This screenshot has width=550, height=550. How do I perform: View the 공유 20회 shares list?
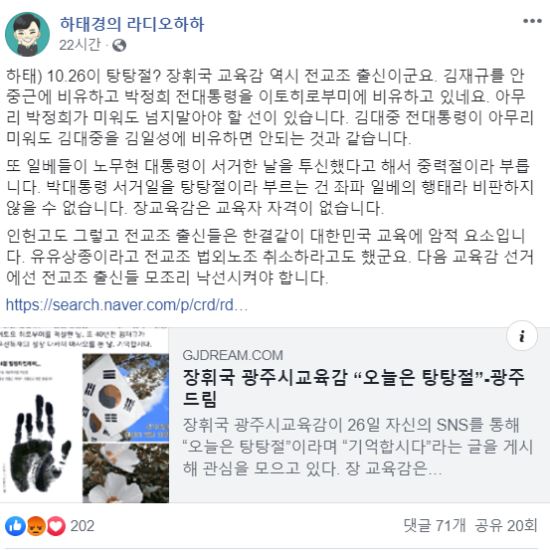tap(506, 525)
